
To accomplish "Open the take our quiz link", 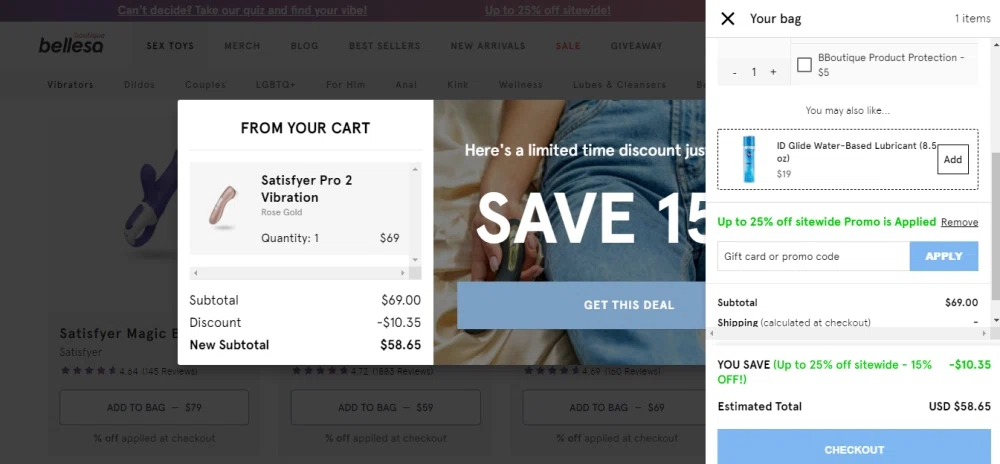I will (242, 11).
